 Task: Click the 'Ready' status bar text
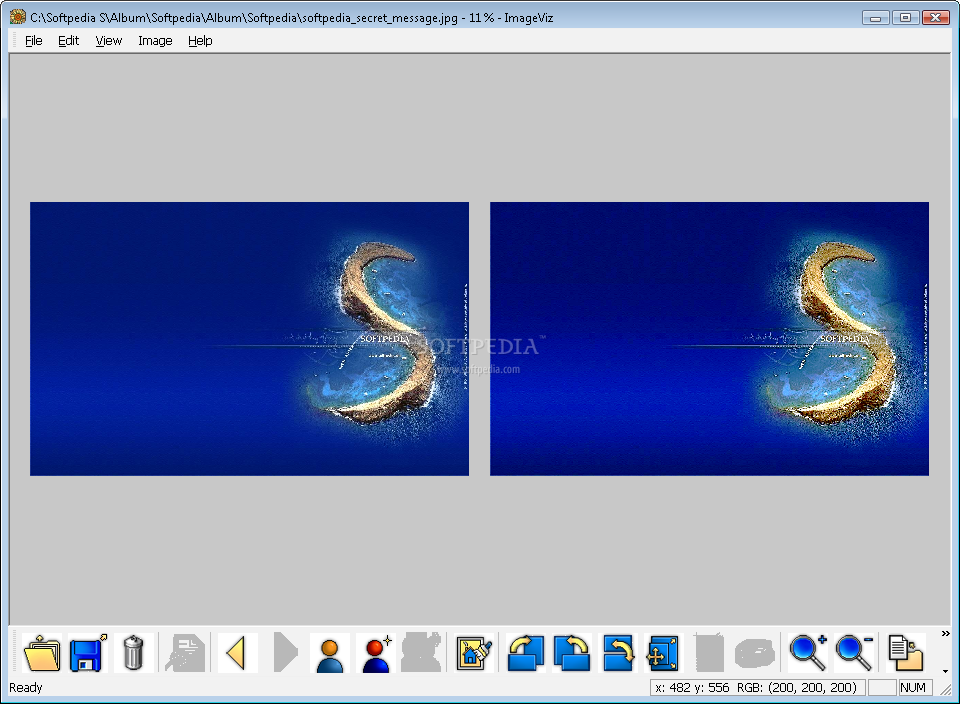(26, 687)
